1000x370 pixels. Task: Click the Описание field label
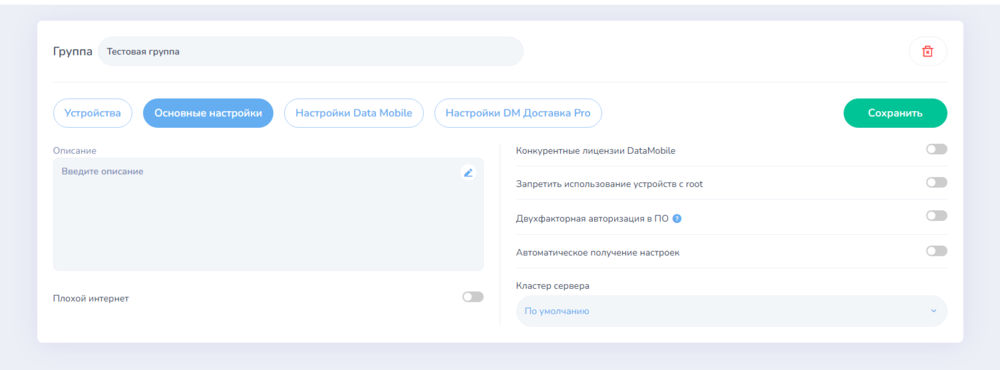point(75,151)
